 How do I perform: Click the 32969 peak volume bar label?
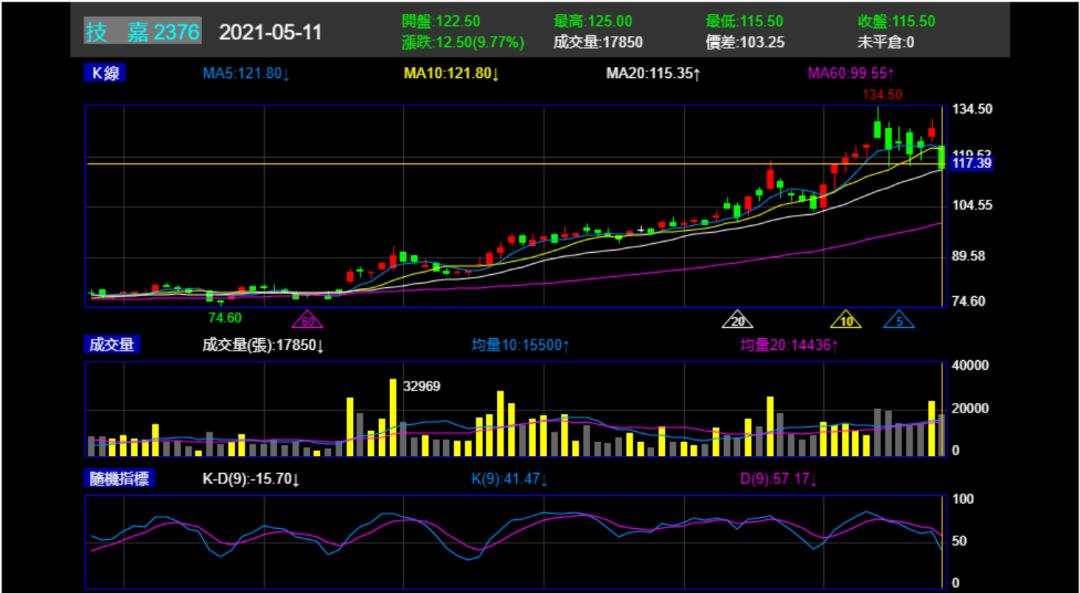(421, 385)
